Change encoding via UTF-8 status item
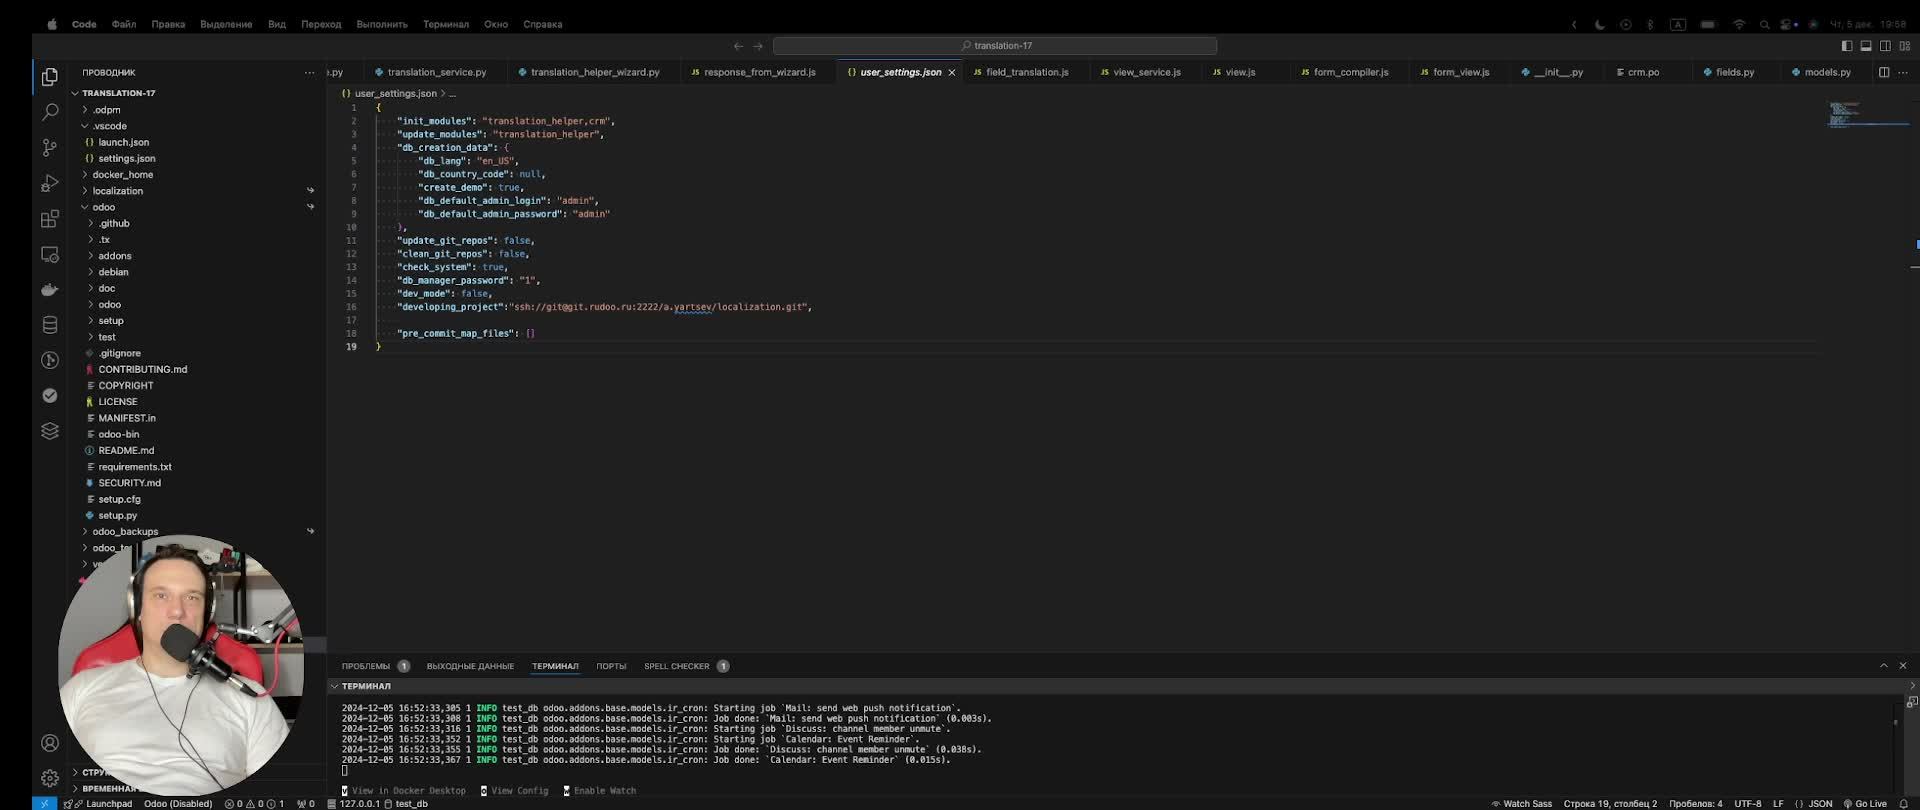This screenshot has width=1920, height=810. click(x=1748, y=804)
